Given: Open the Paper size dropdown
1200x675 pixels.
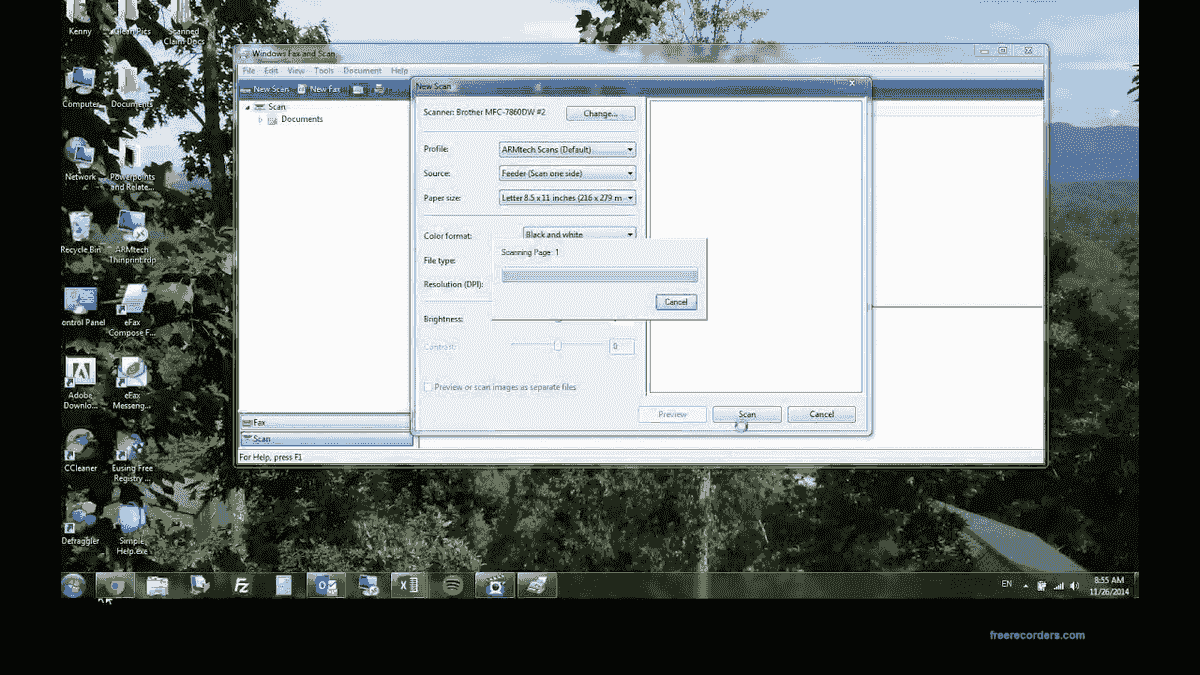Looking at the screenshot, I should pyautogui.click(x=567, y=197).
